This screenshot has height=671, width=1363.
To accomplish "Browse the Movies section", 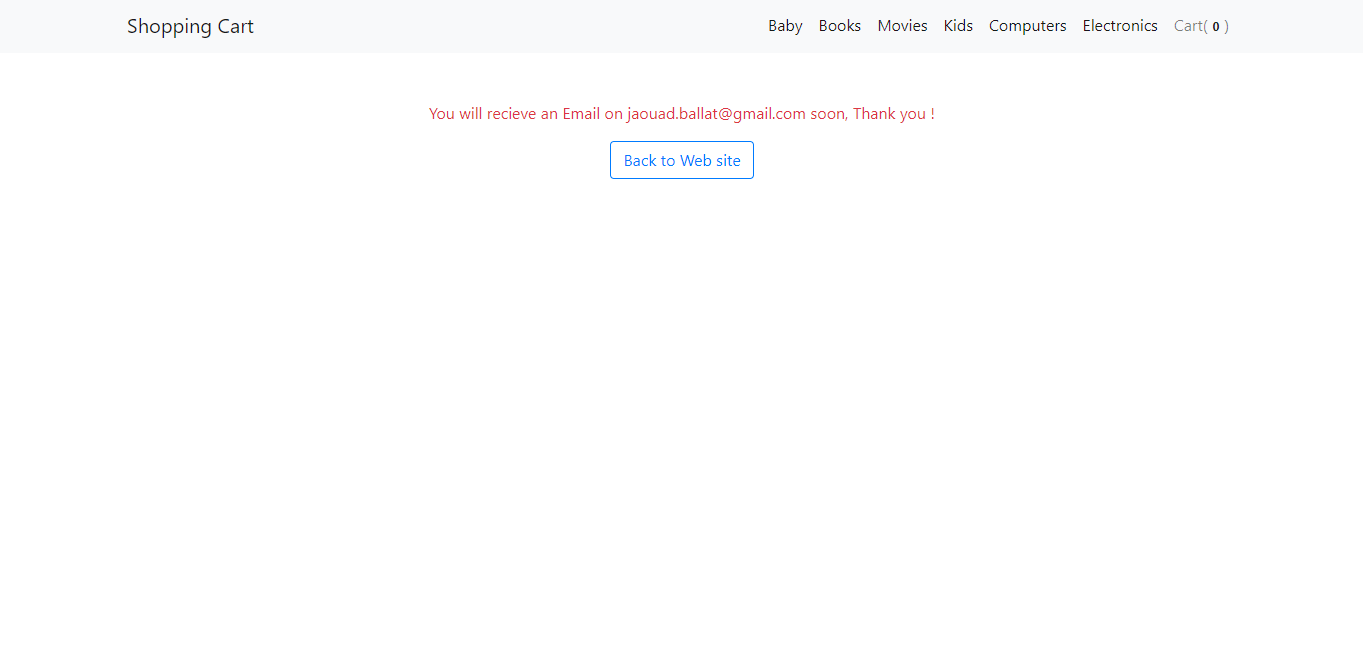I will [902, 26].
